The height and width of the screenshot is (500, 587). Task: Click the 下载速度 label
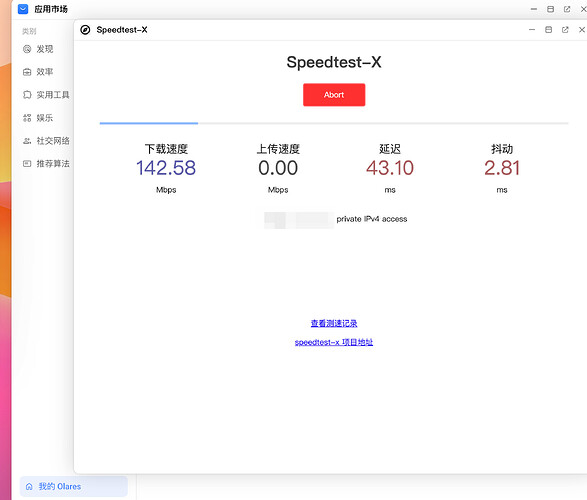(x=166, y=149)
